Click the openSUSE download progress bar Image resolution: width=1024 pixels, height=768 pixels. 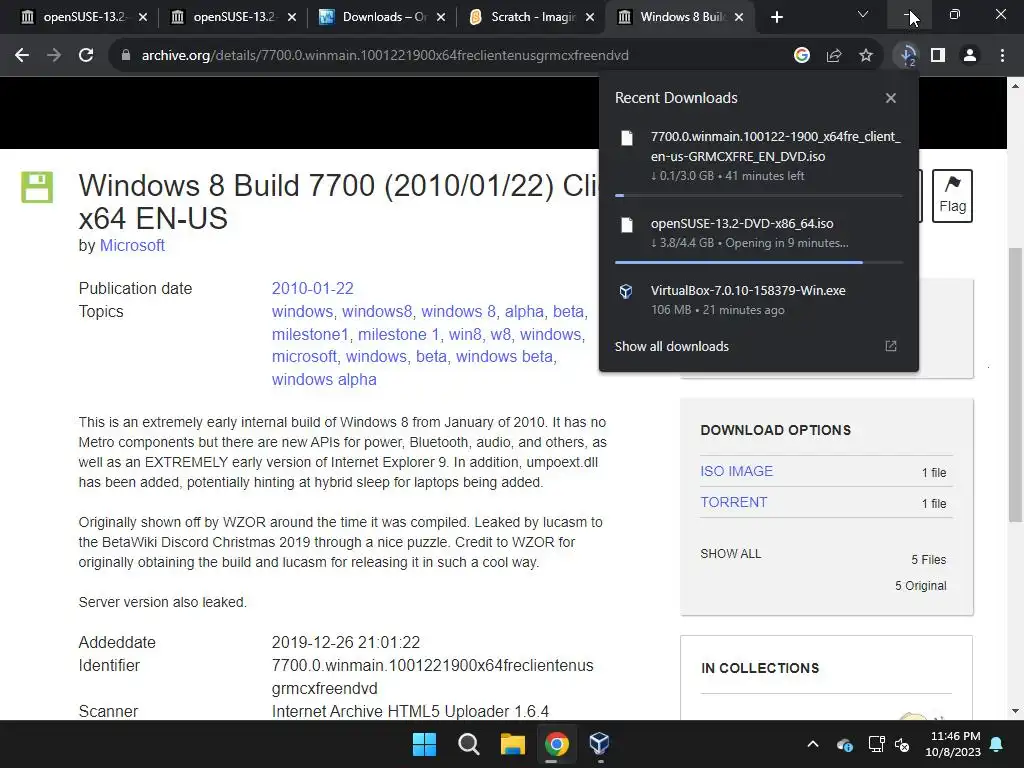pos(759,263)
